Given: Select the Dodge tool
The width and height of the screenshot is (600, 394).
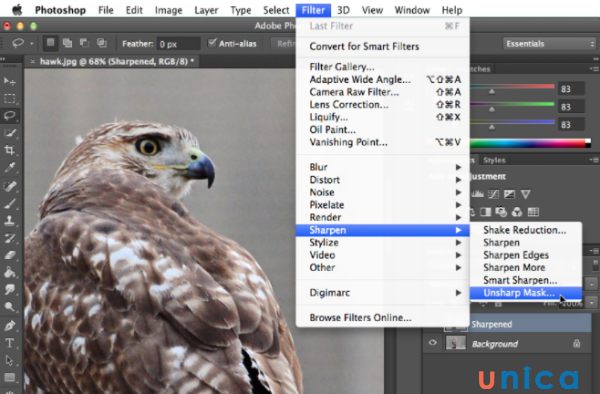Looking at the screenshot, I should (x=10, y=307).
